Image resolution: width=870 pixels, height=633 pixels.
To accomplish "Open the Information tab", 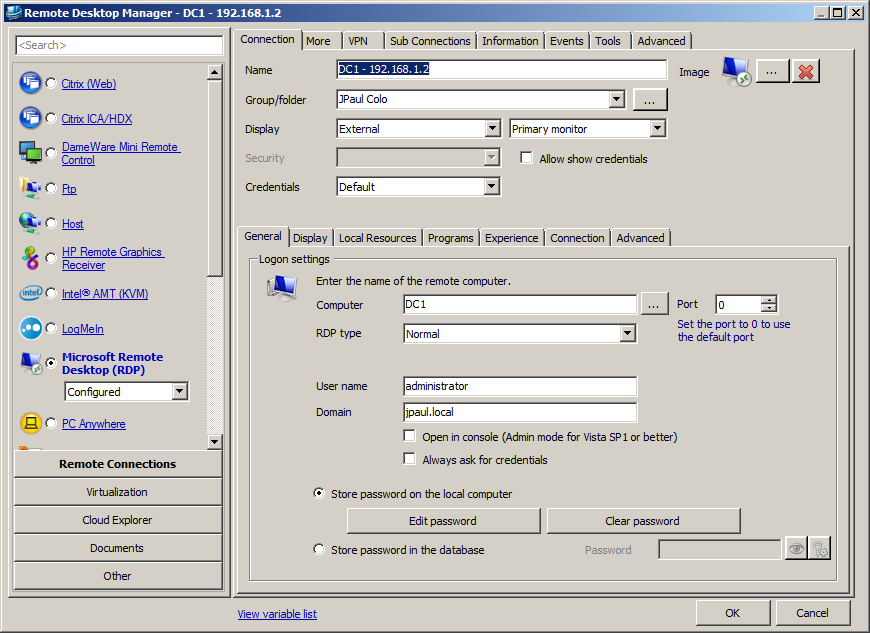I will point(510,41).
